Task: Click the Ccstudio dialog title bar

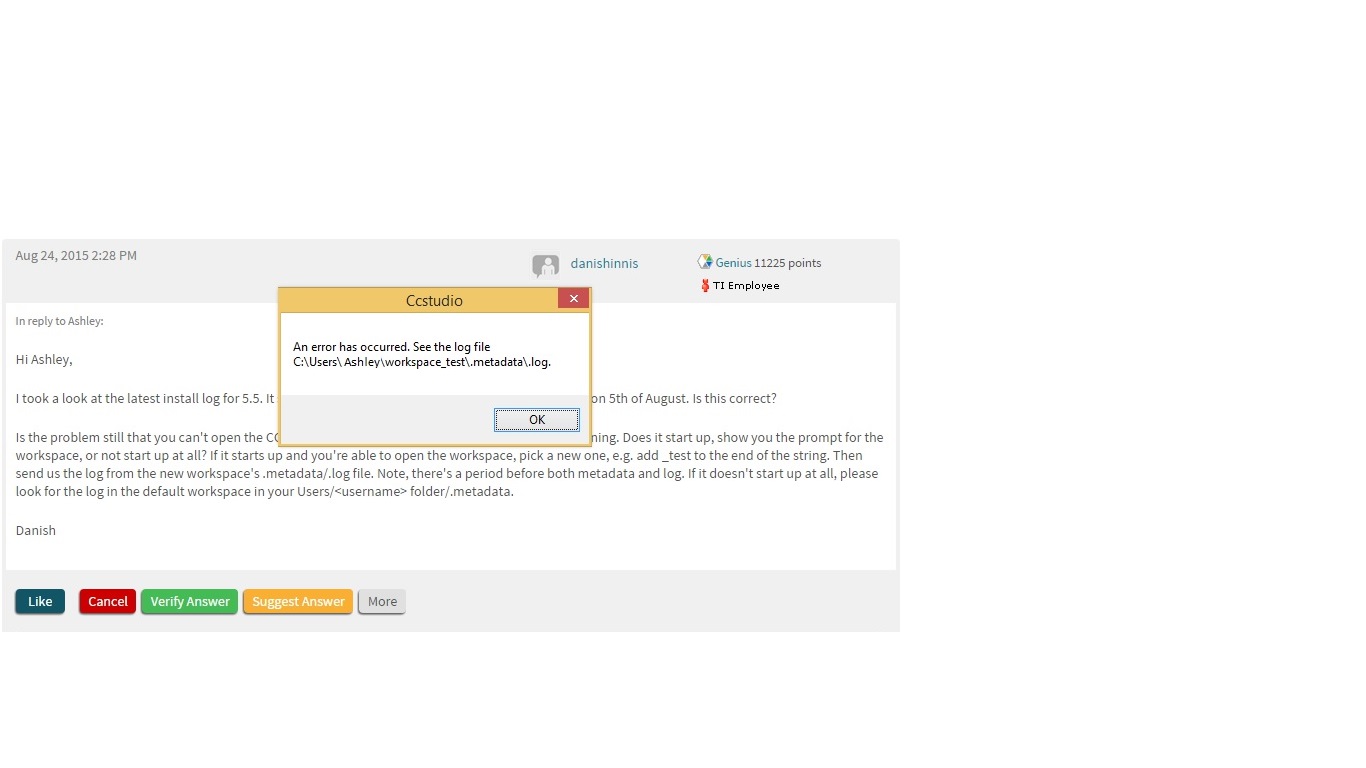Action: [434, 300]
